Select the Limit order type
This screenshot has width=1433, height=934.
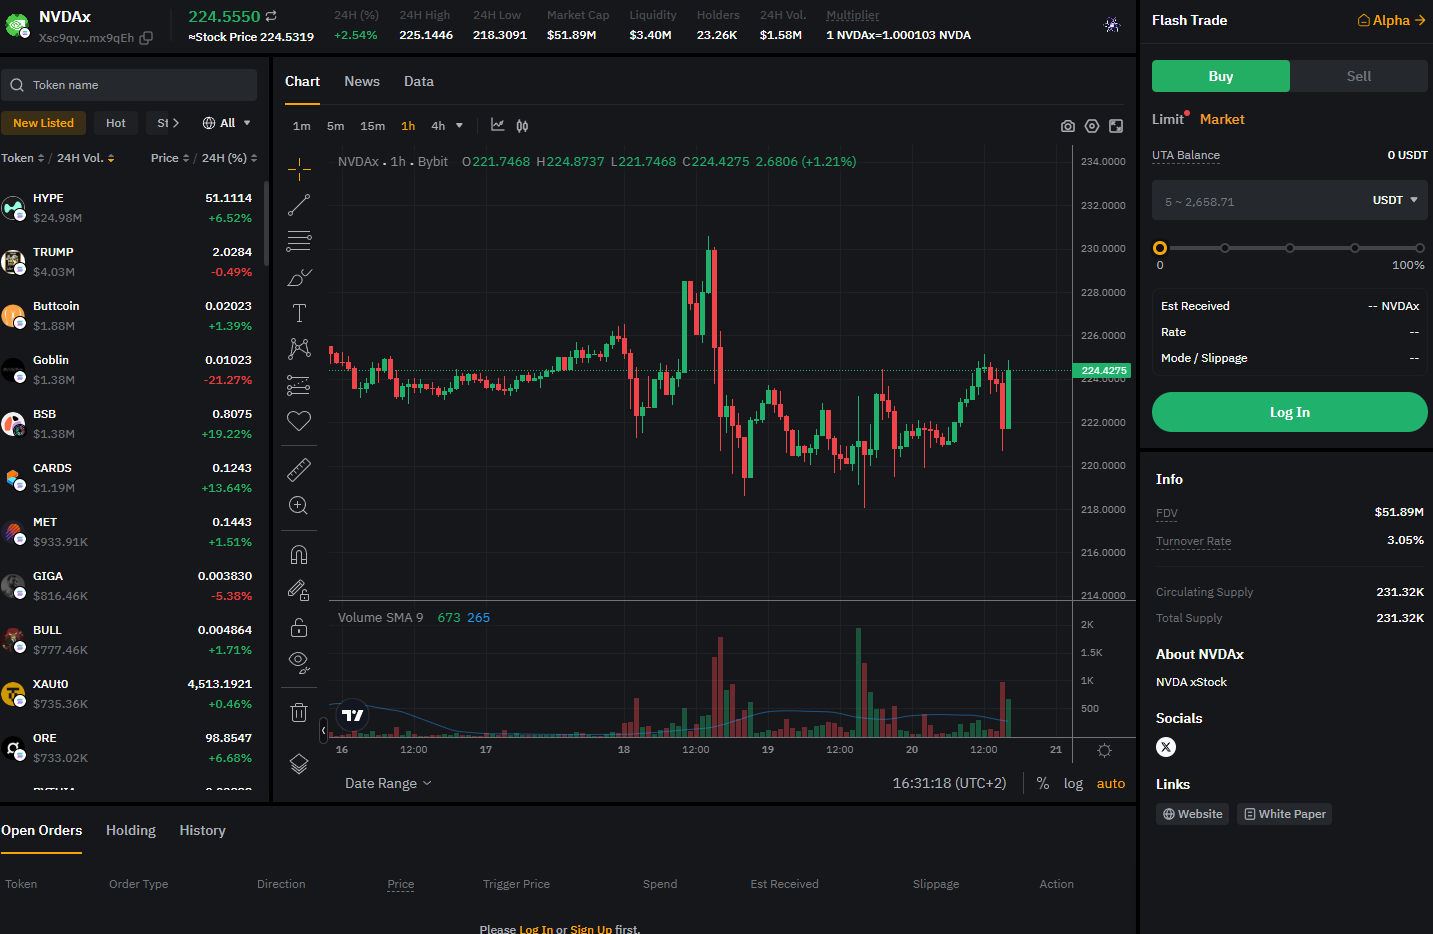(1168, 119)
